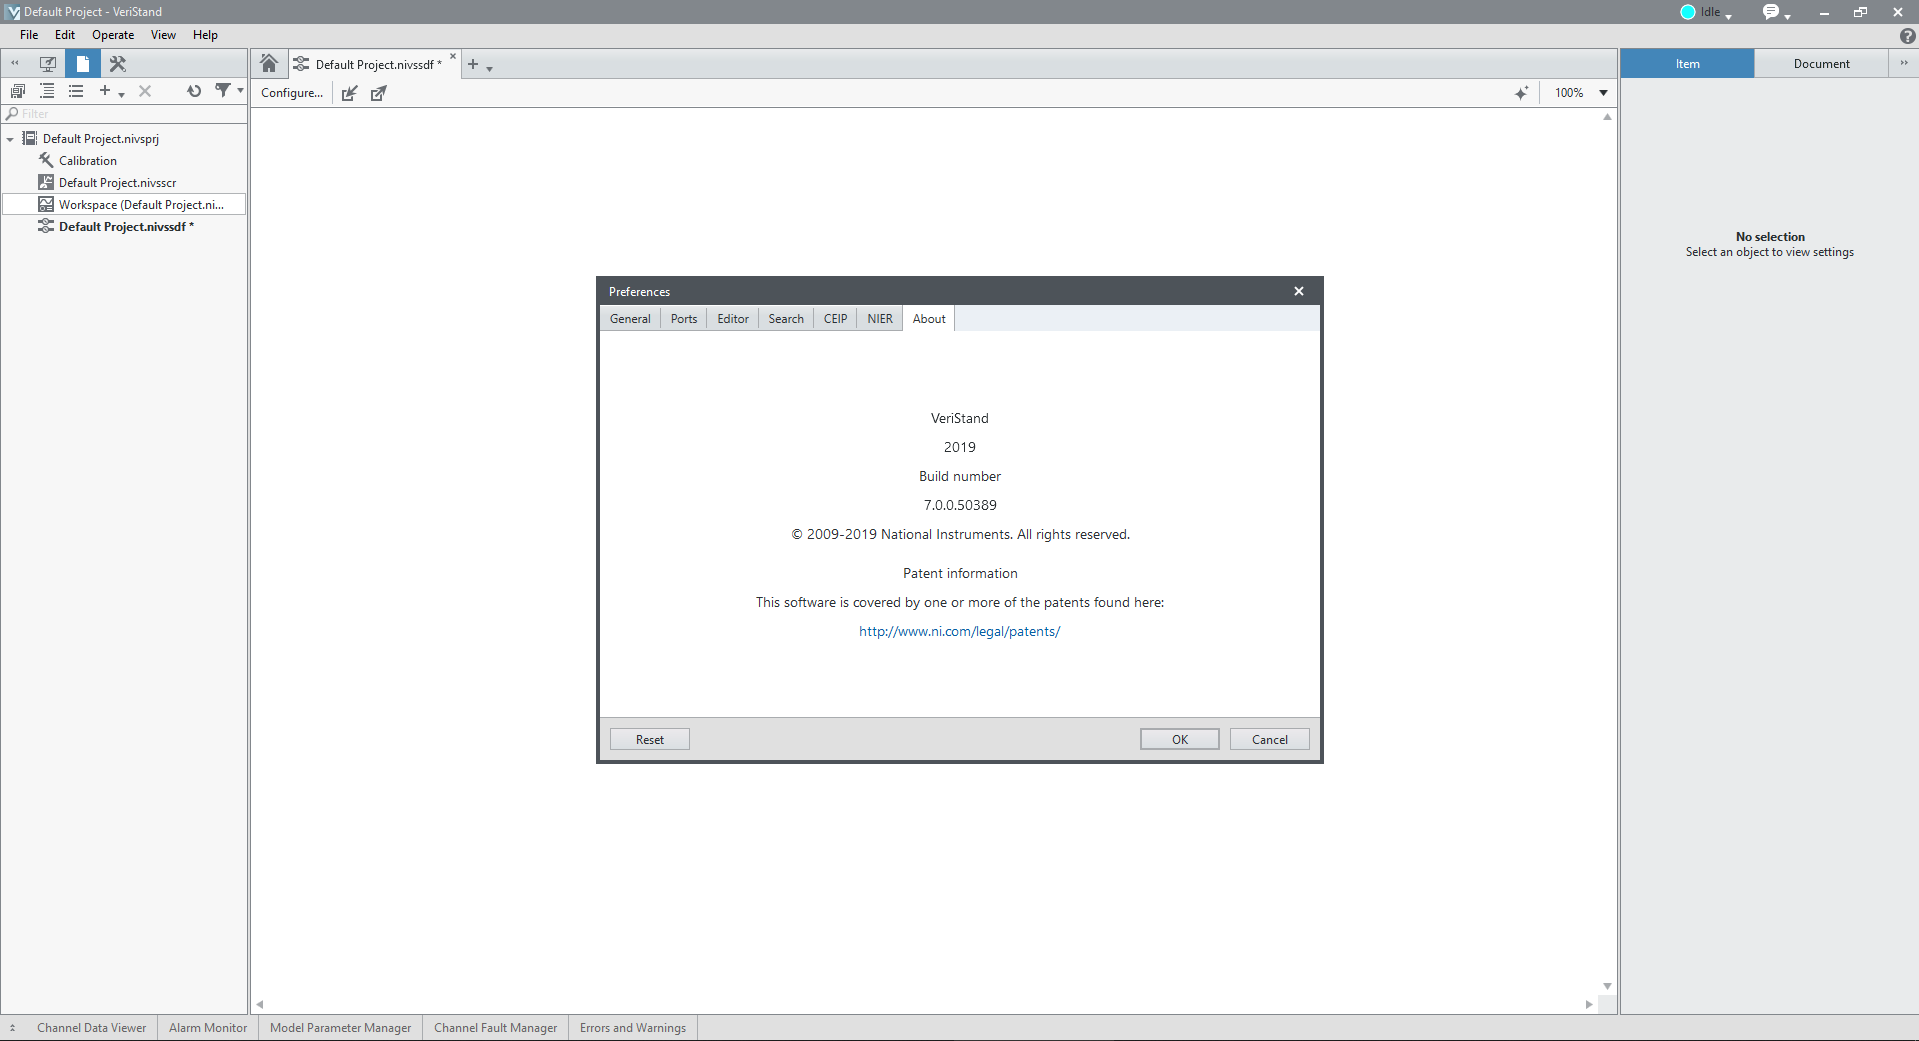Click the help question mark icon
This screenshot has width=1919, height=1041.
1907,35
